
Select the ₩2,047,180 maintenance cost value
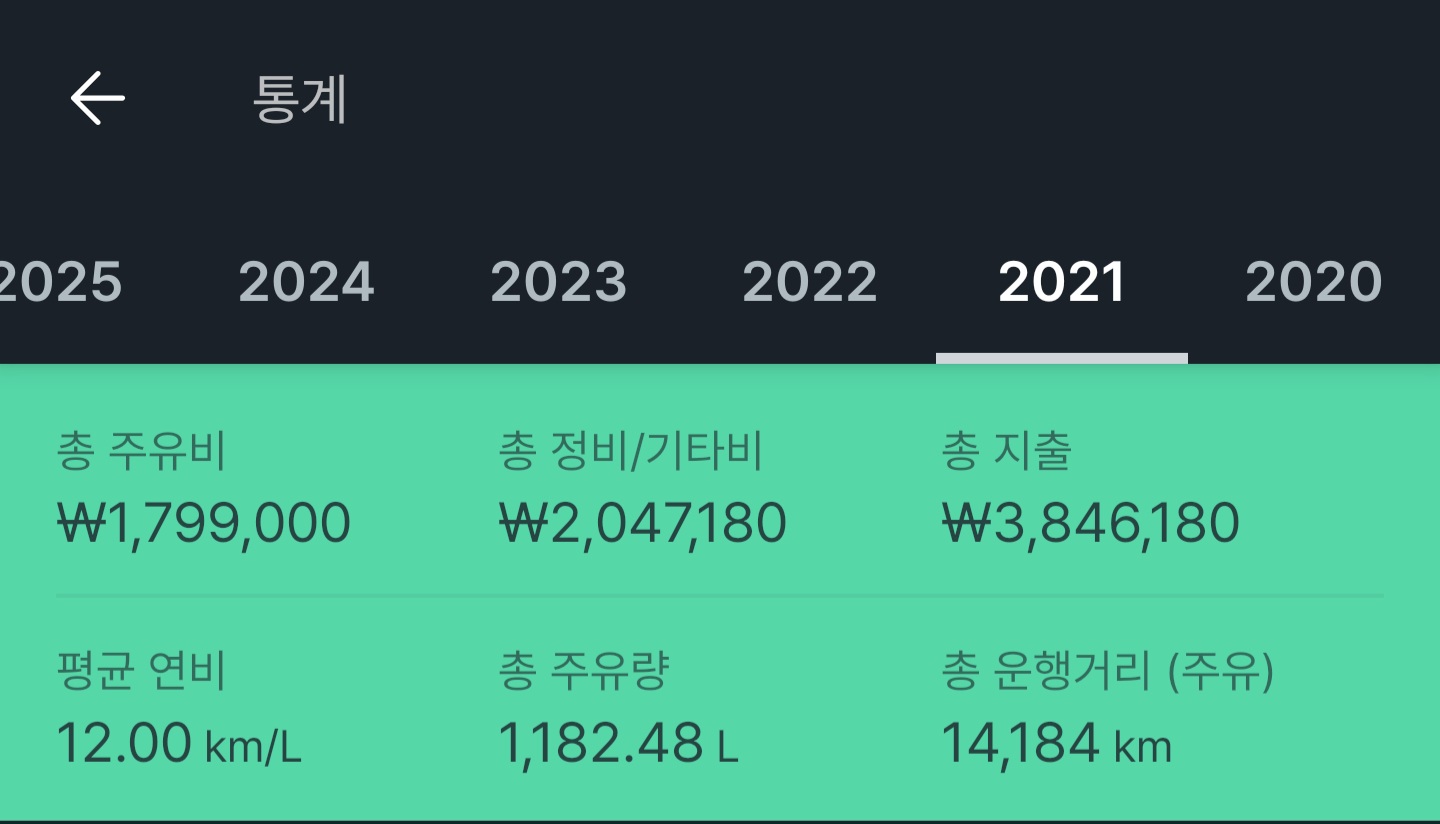(643, 523)
